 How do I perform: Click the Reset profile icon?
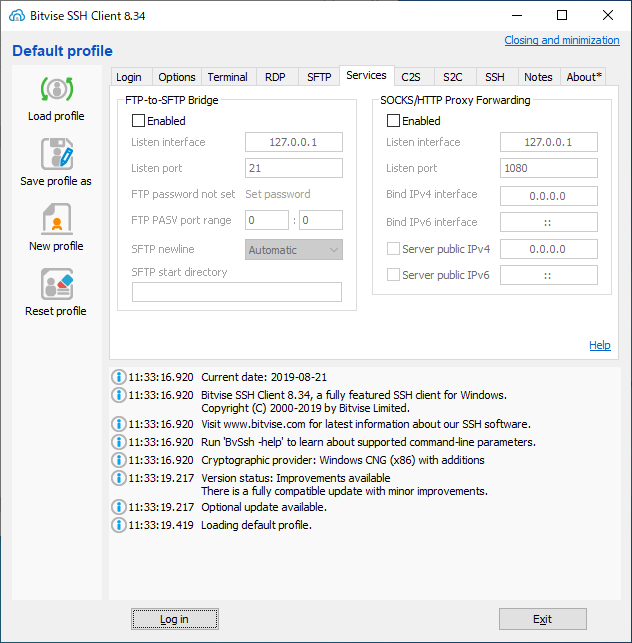57,284
